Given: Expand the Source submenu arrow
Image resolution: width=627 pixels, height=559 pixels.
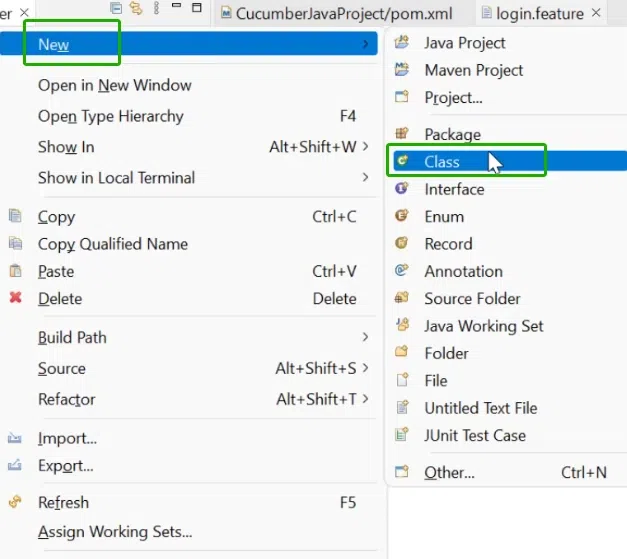Looking at the screenshot, I should (x=366, y=368).
